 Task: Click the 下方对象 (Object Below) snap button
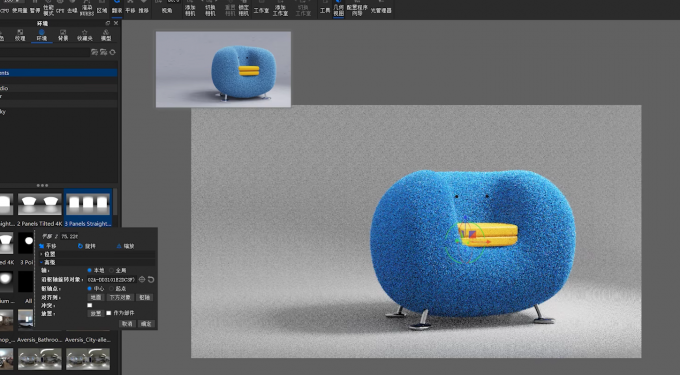[120, 297]
